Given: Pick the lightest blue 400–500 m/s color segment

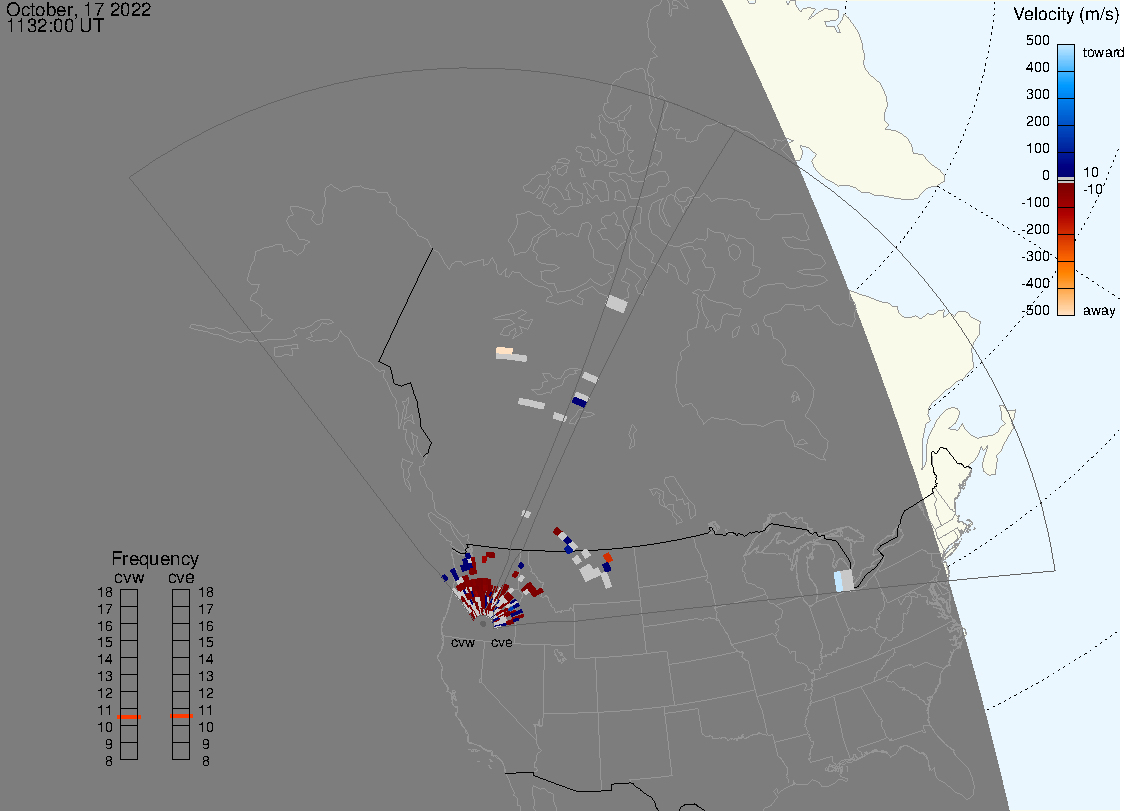Looking at the screenshot, I should (x=1066, y=58).
